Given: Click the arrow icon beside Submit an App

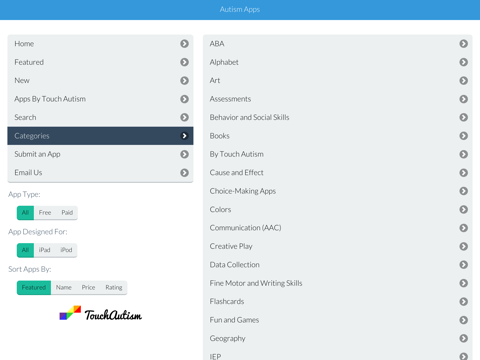Looking at the screenshot, I should pyautogui.click(x=184, y=154).
